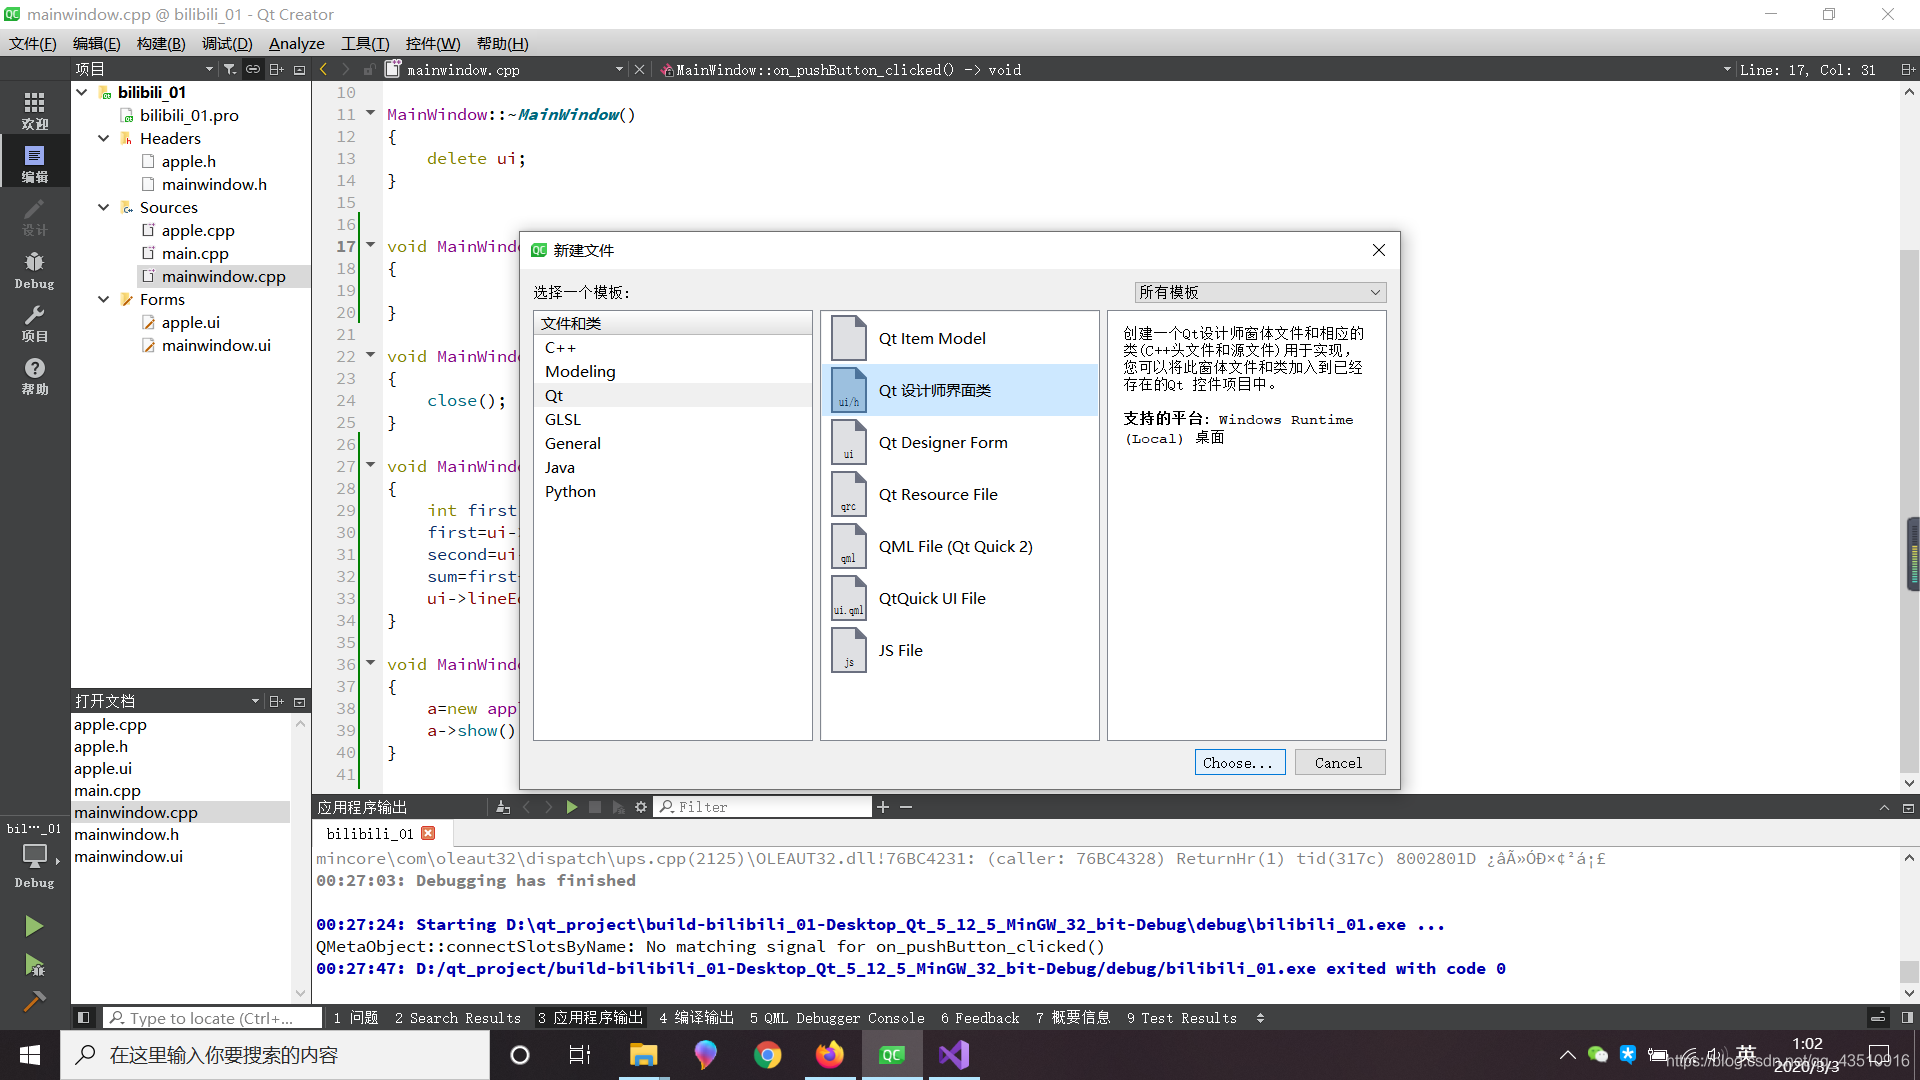This screenshot has width=1920, height=1080.
Task: Toggle the left sidebar button in the status bar
Action: pyautogui.click(x=84, y=1018)
